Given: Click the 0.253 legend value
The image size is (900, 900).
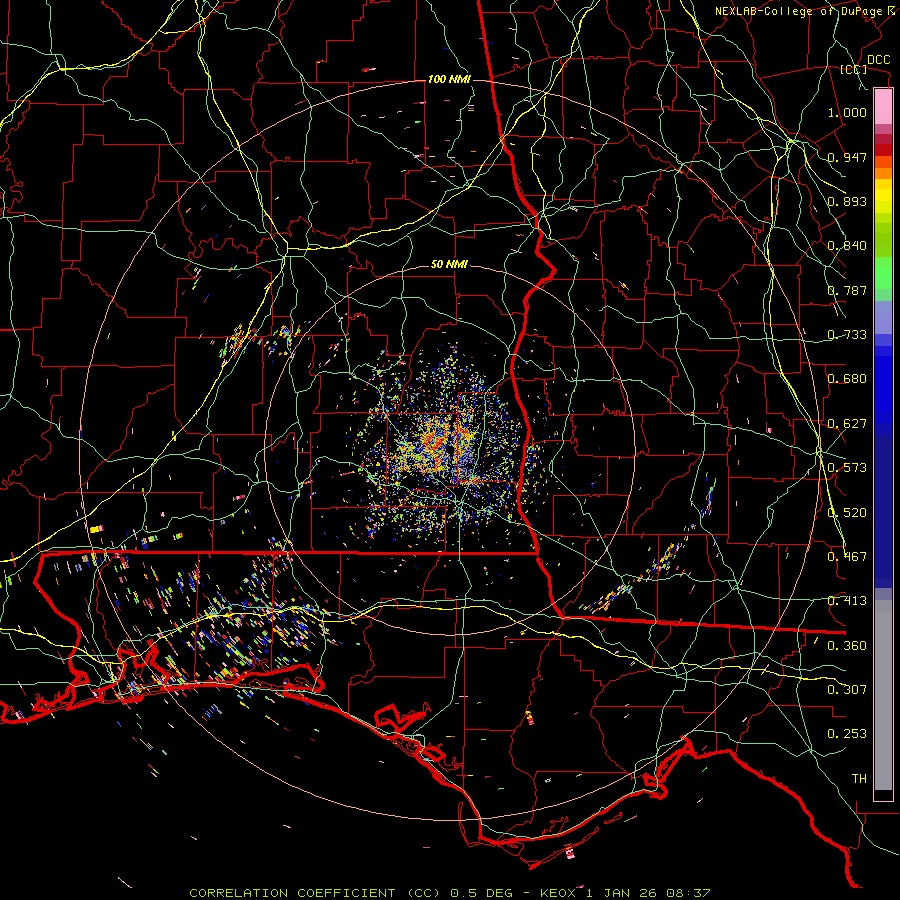Looking at the screenshot, I should pyautogui.click(x=847, y=734).
